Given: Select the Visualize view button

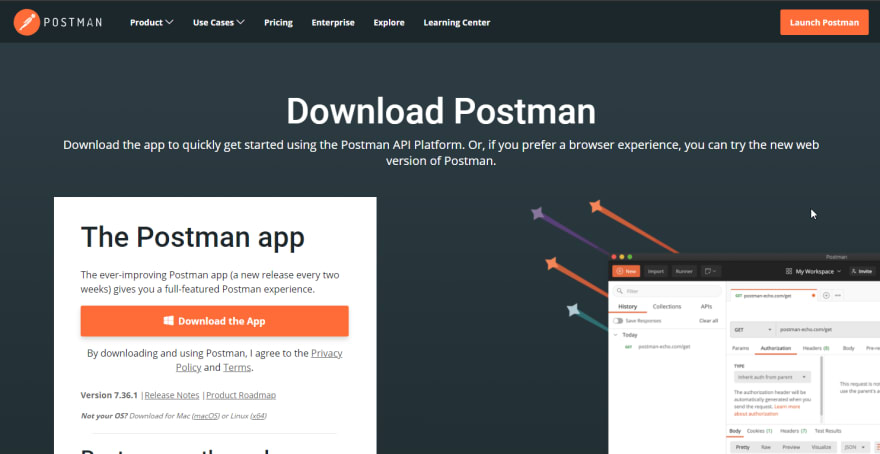Looking at the screenshot, I should tap(821, 447).
